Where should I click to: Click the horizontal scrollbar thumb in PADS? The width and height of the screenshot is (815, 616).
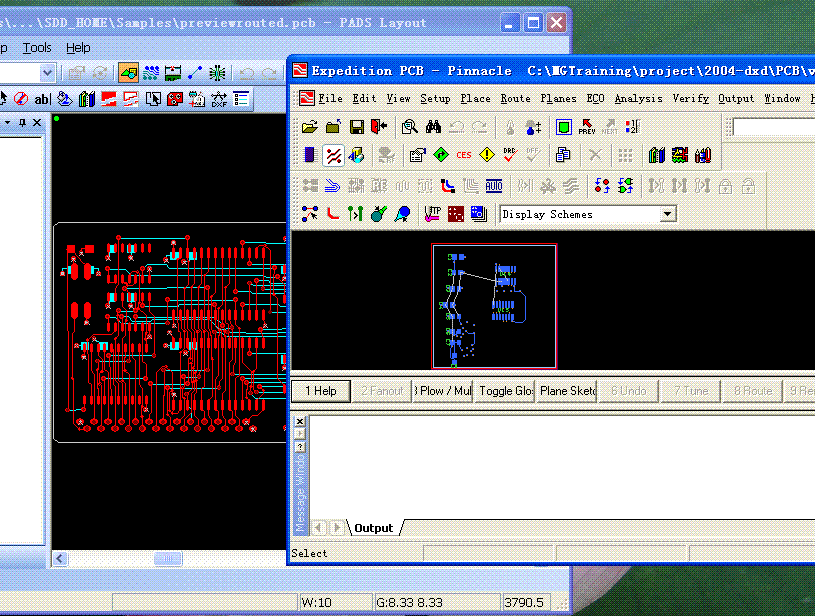point(168,558)
